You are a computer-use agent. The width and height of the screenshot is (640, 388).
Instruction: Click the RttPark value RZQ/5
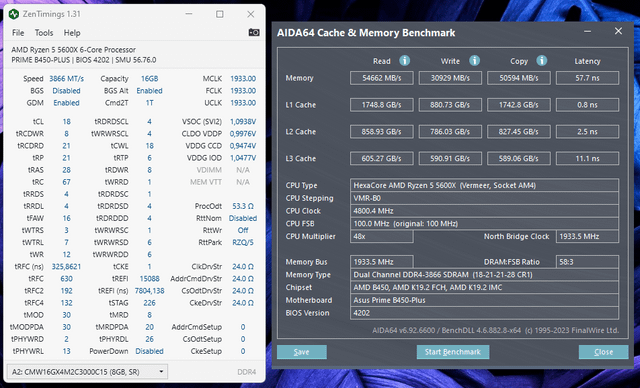coord(243,242)
